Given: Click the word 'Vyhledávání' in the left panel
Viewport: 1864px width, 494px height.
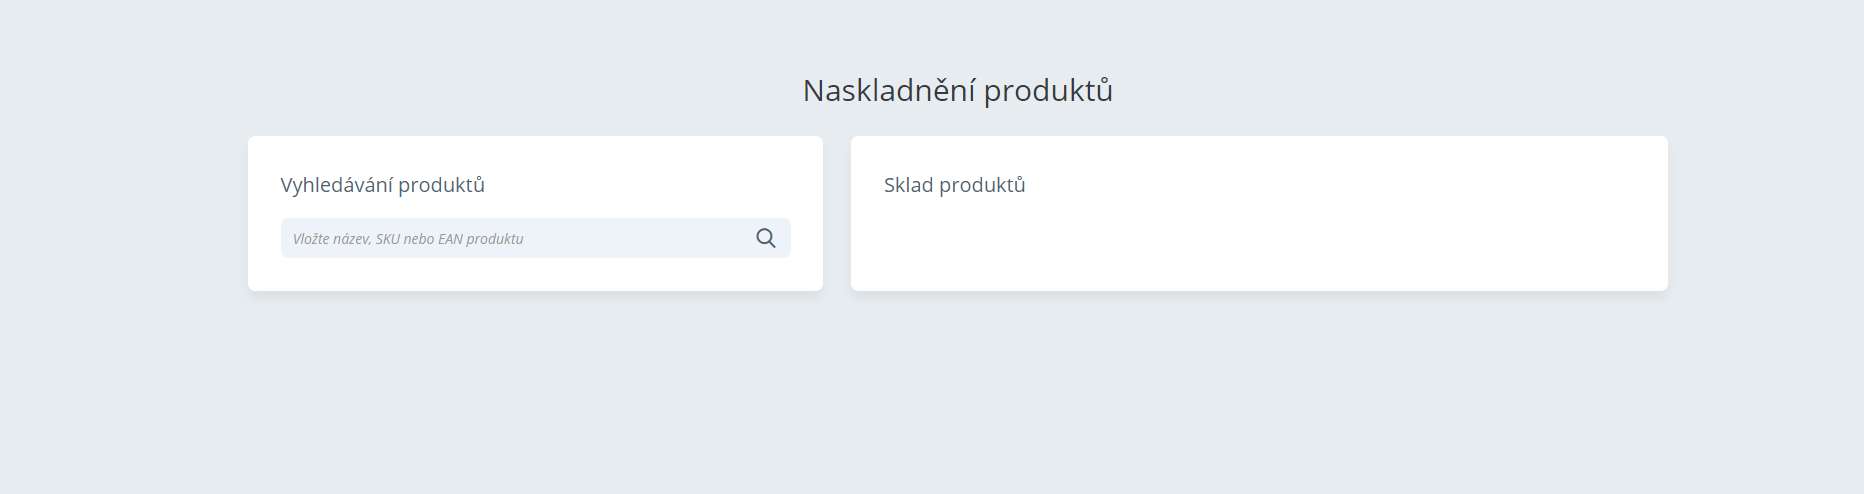Looking at the screenshot, I should click(337, 185).
